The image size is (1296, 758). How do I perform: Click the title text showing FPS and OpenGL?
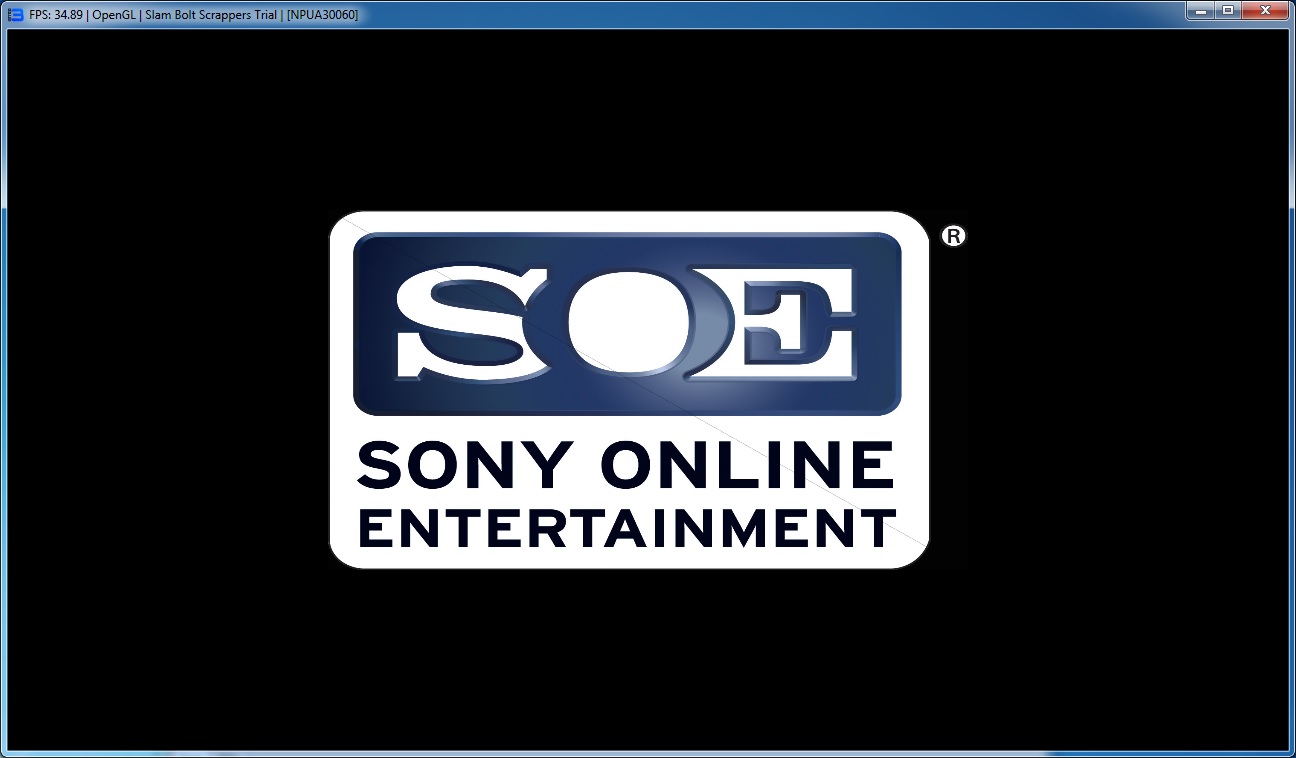pos(194,15)
